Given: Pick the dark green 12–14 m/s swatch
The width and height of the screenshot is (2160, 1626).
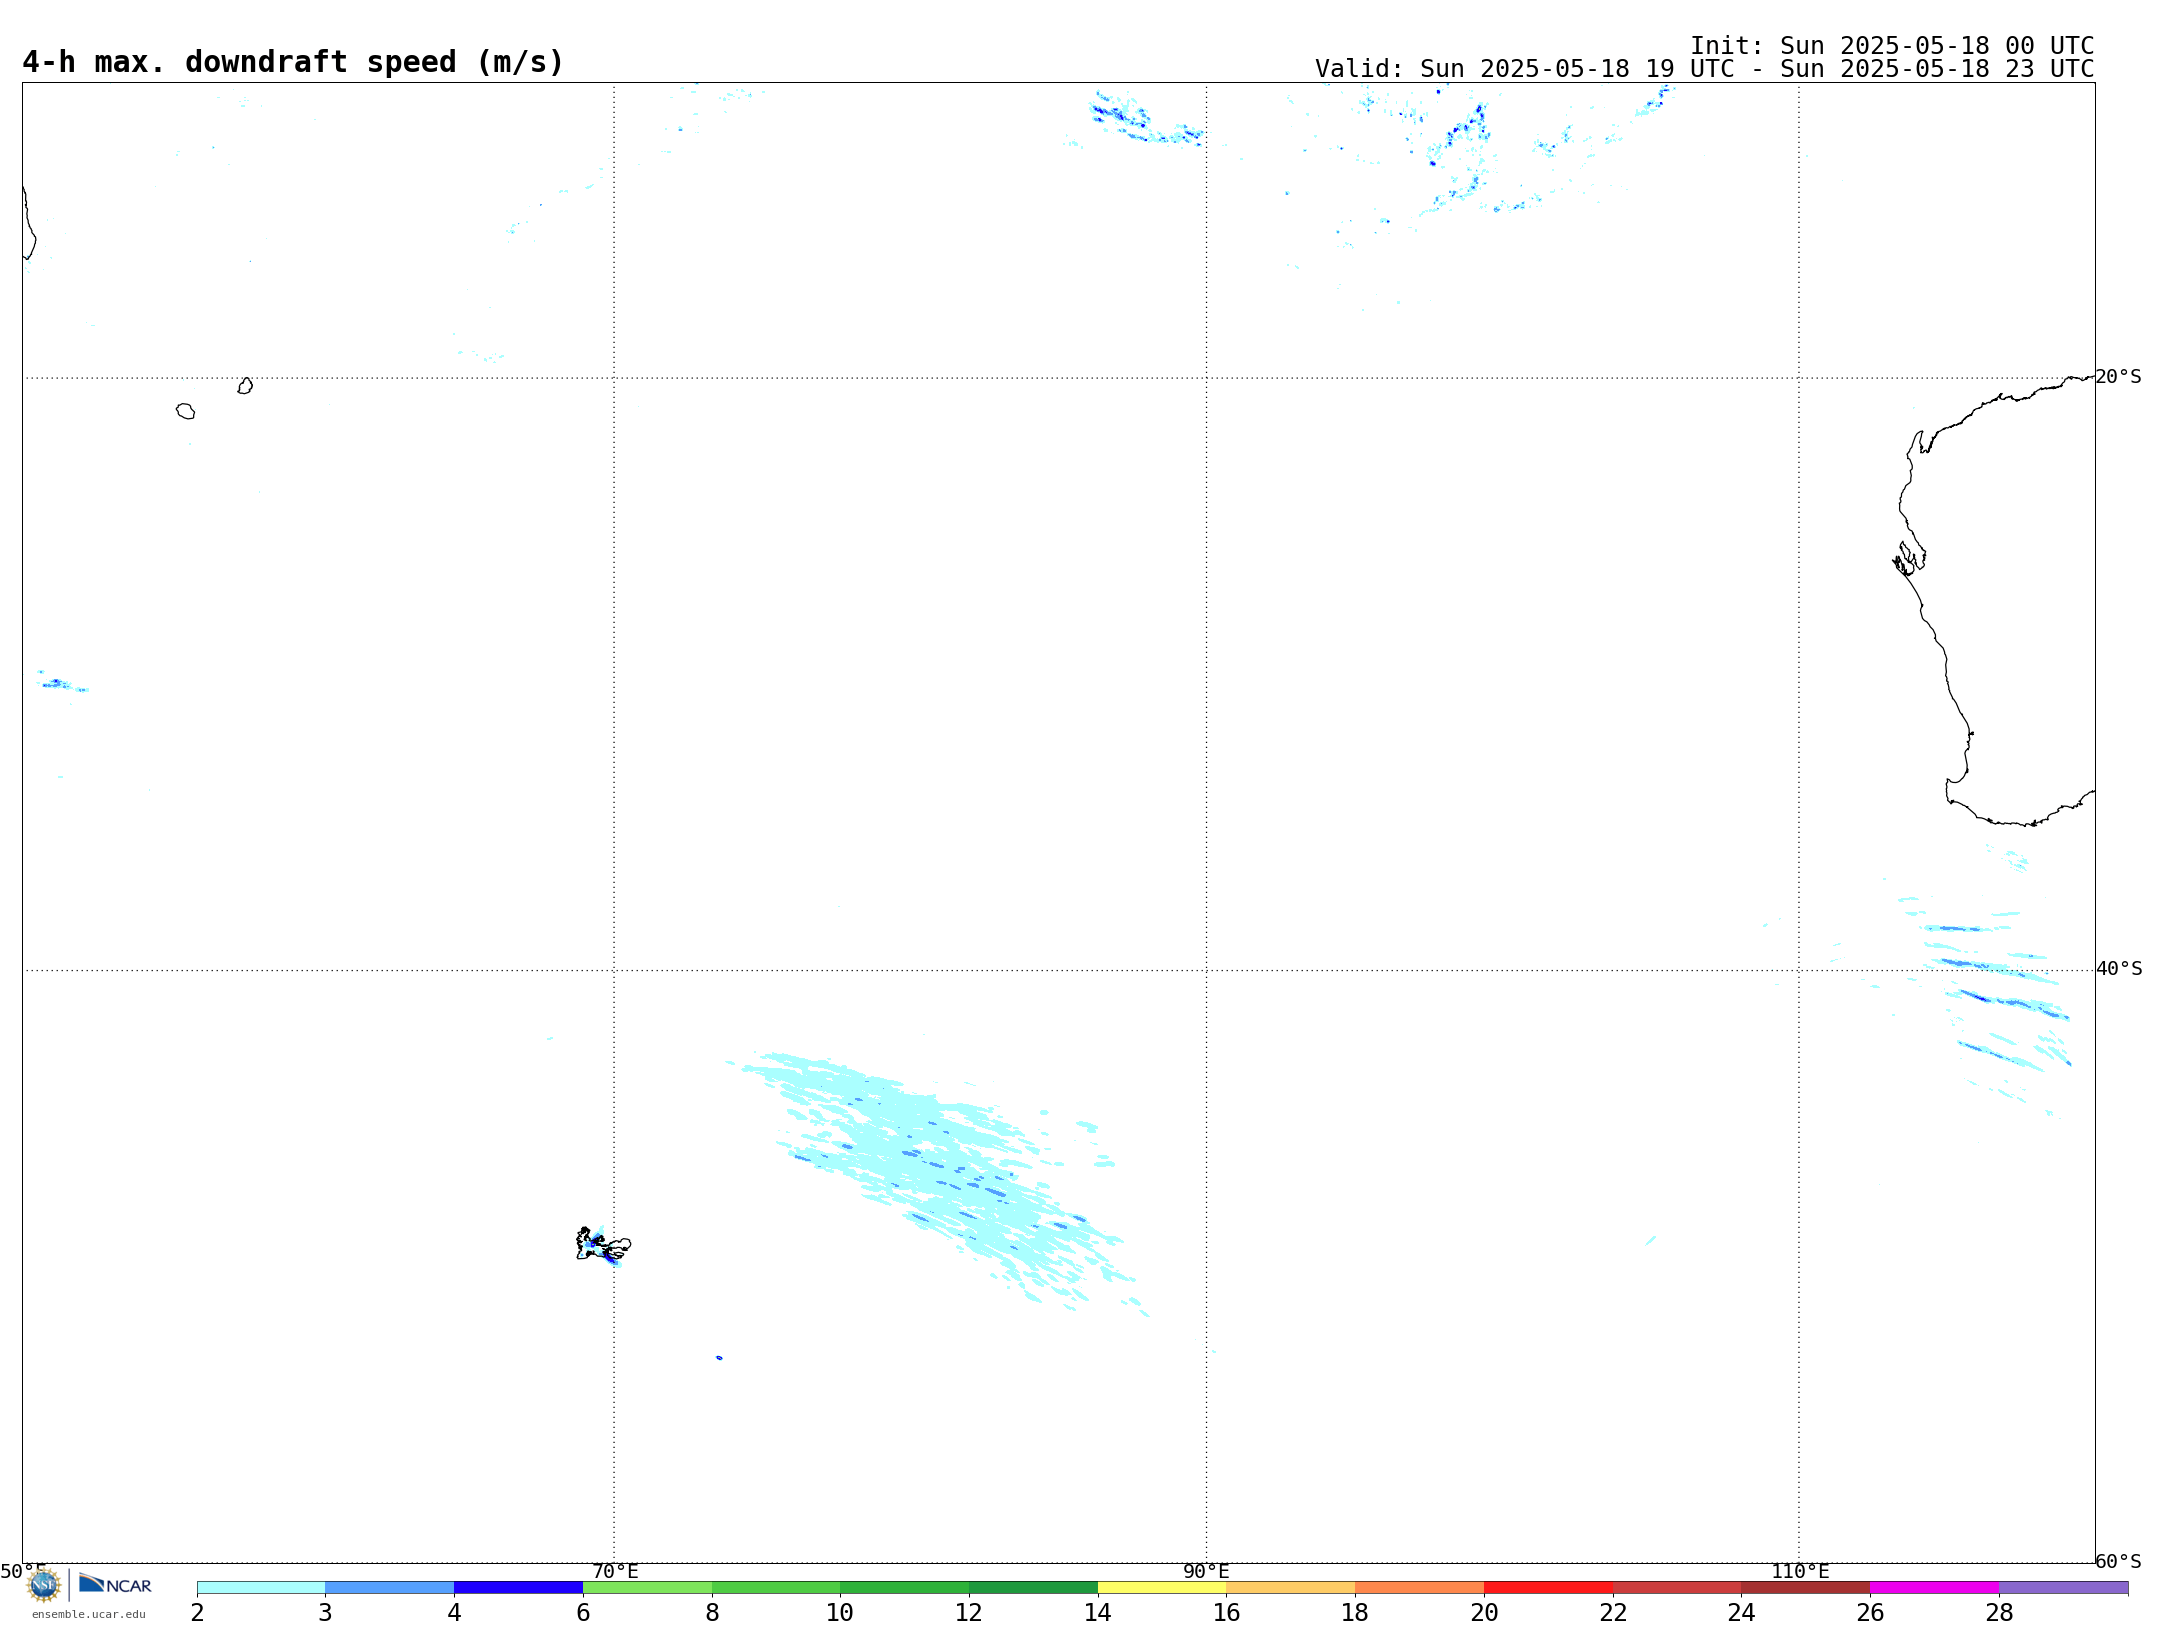Looking at the screenshot, I should [1033, 1587].
